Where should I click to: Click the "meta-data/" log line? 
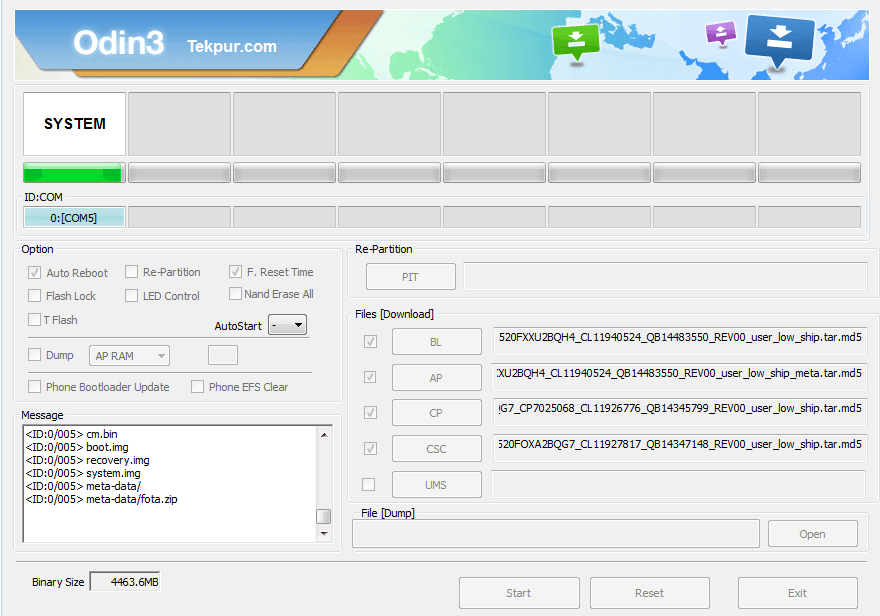point(83,486)
